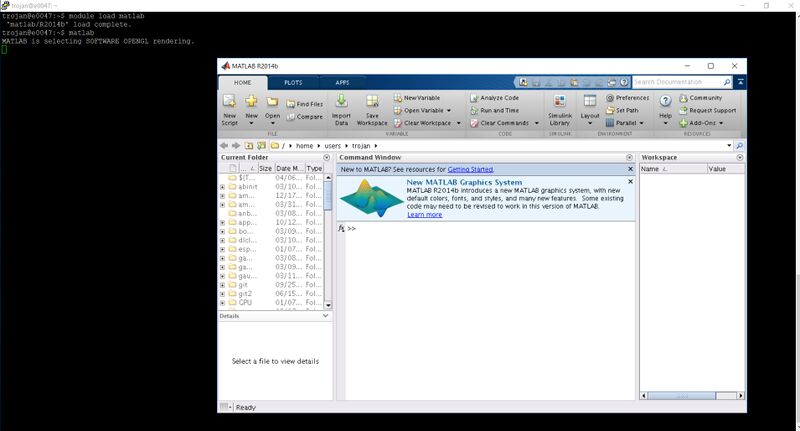The height and width of the screenshot is (431, 800).
Task: Click the documentation search magnifier icon
Action: (727, 82)
